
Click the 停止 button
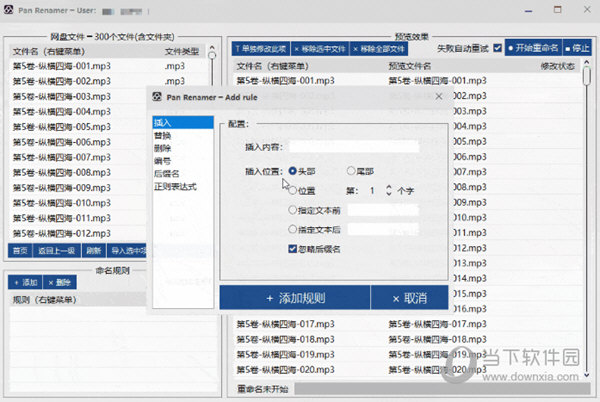tap(577, 48)
